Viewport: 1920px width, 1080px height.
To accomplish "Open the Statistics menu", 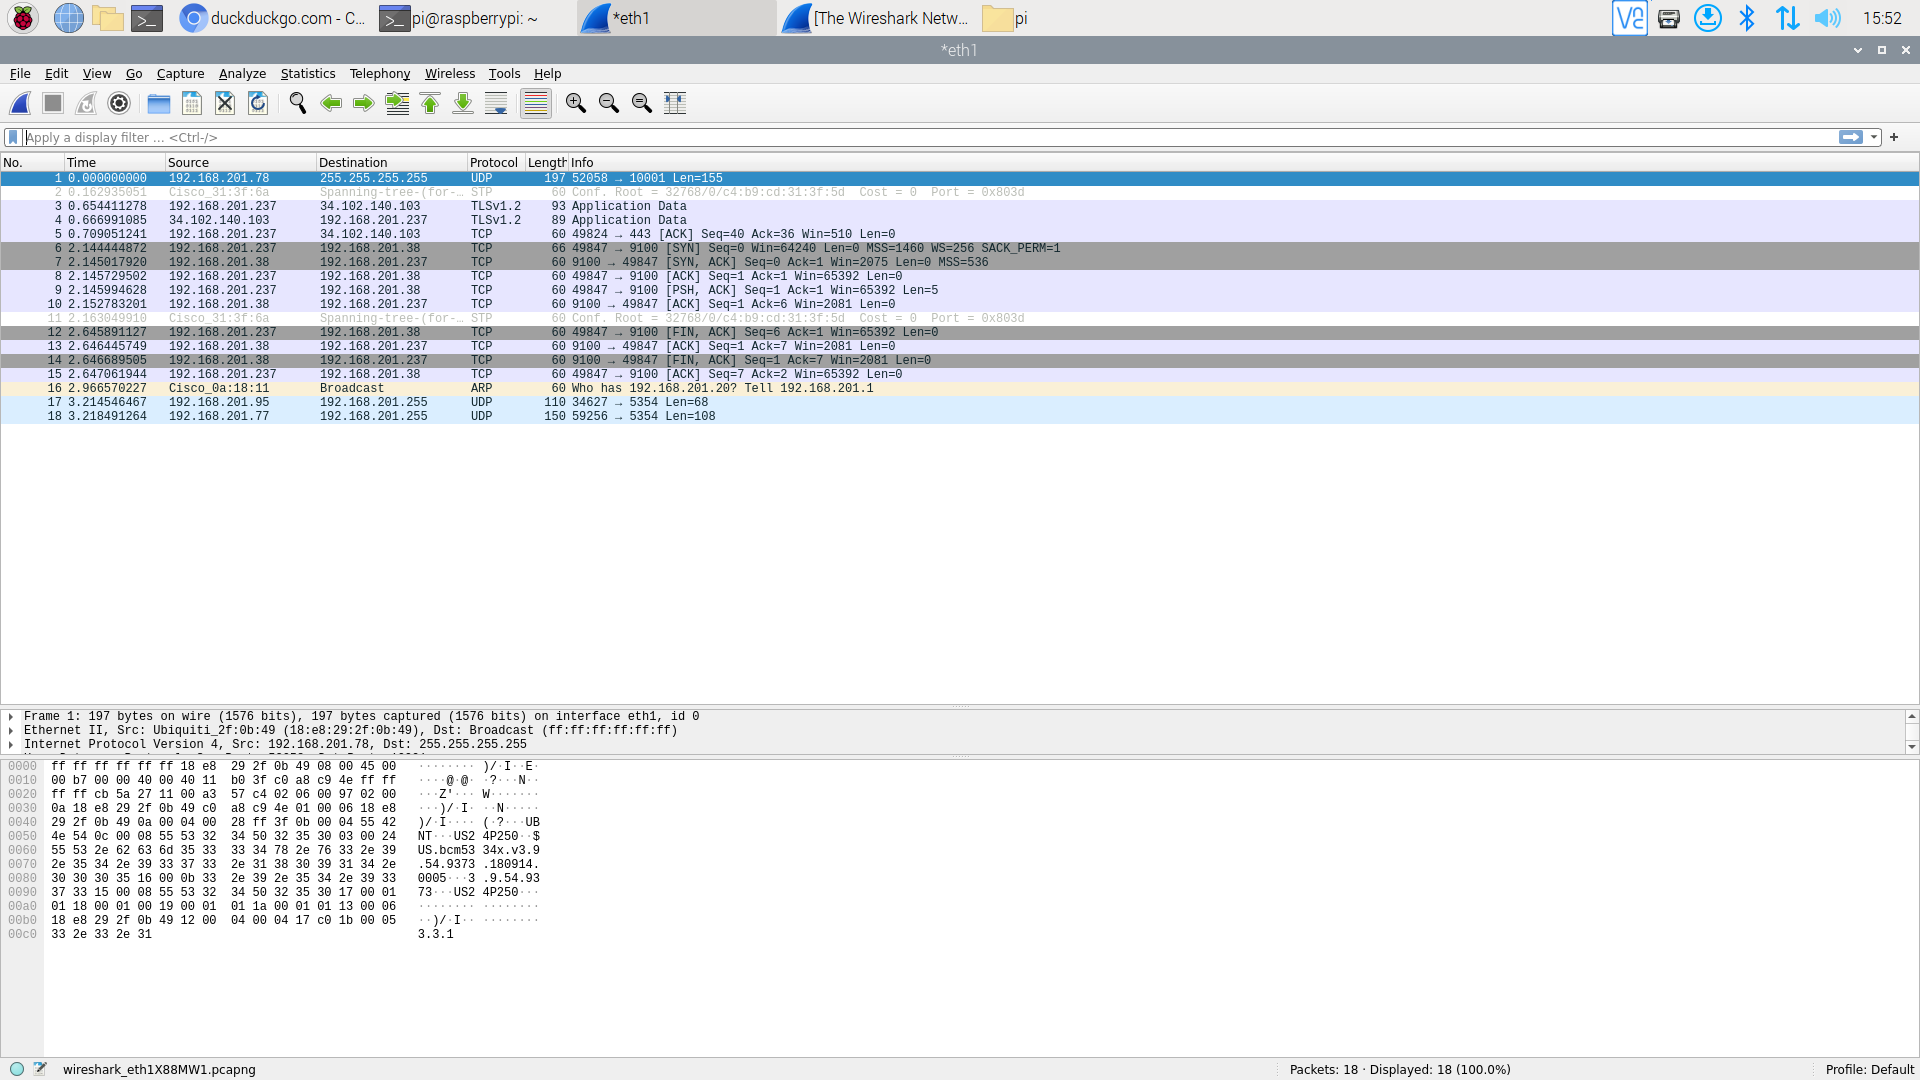I will [307, 73].
